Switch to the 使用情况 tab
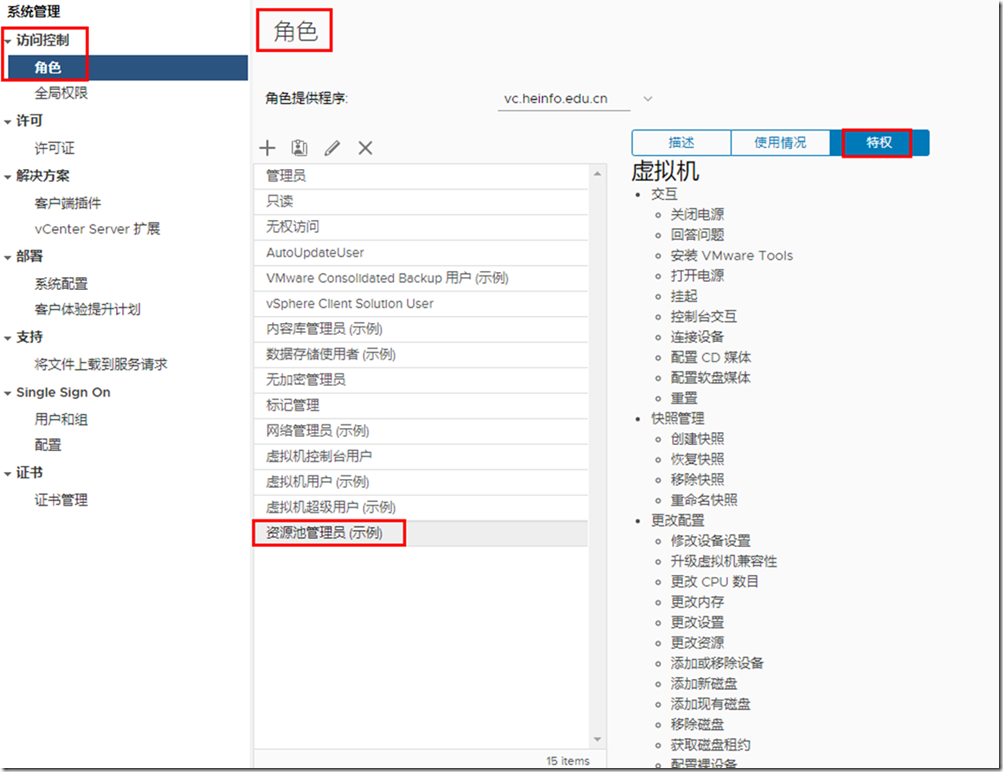Viewport: 1003px width, 772px height. coord(780,143)
